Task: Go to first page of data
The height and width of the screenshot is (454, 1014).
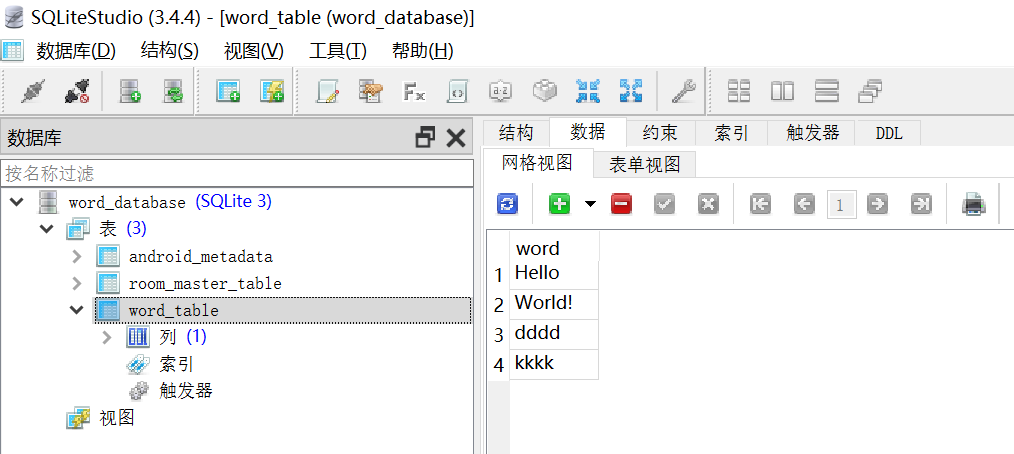Action: 760,204
